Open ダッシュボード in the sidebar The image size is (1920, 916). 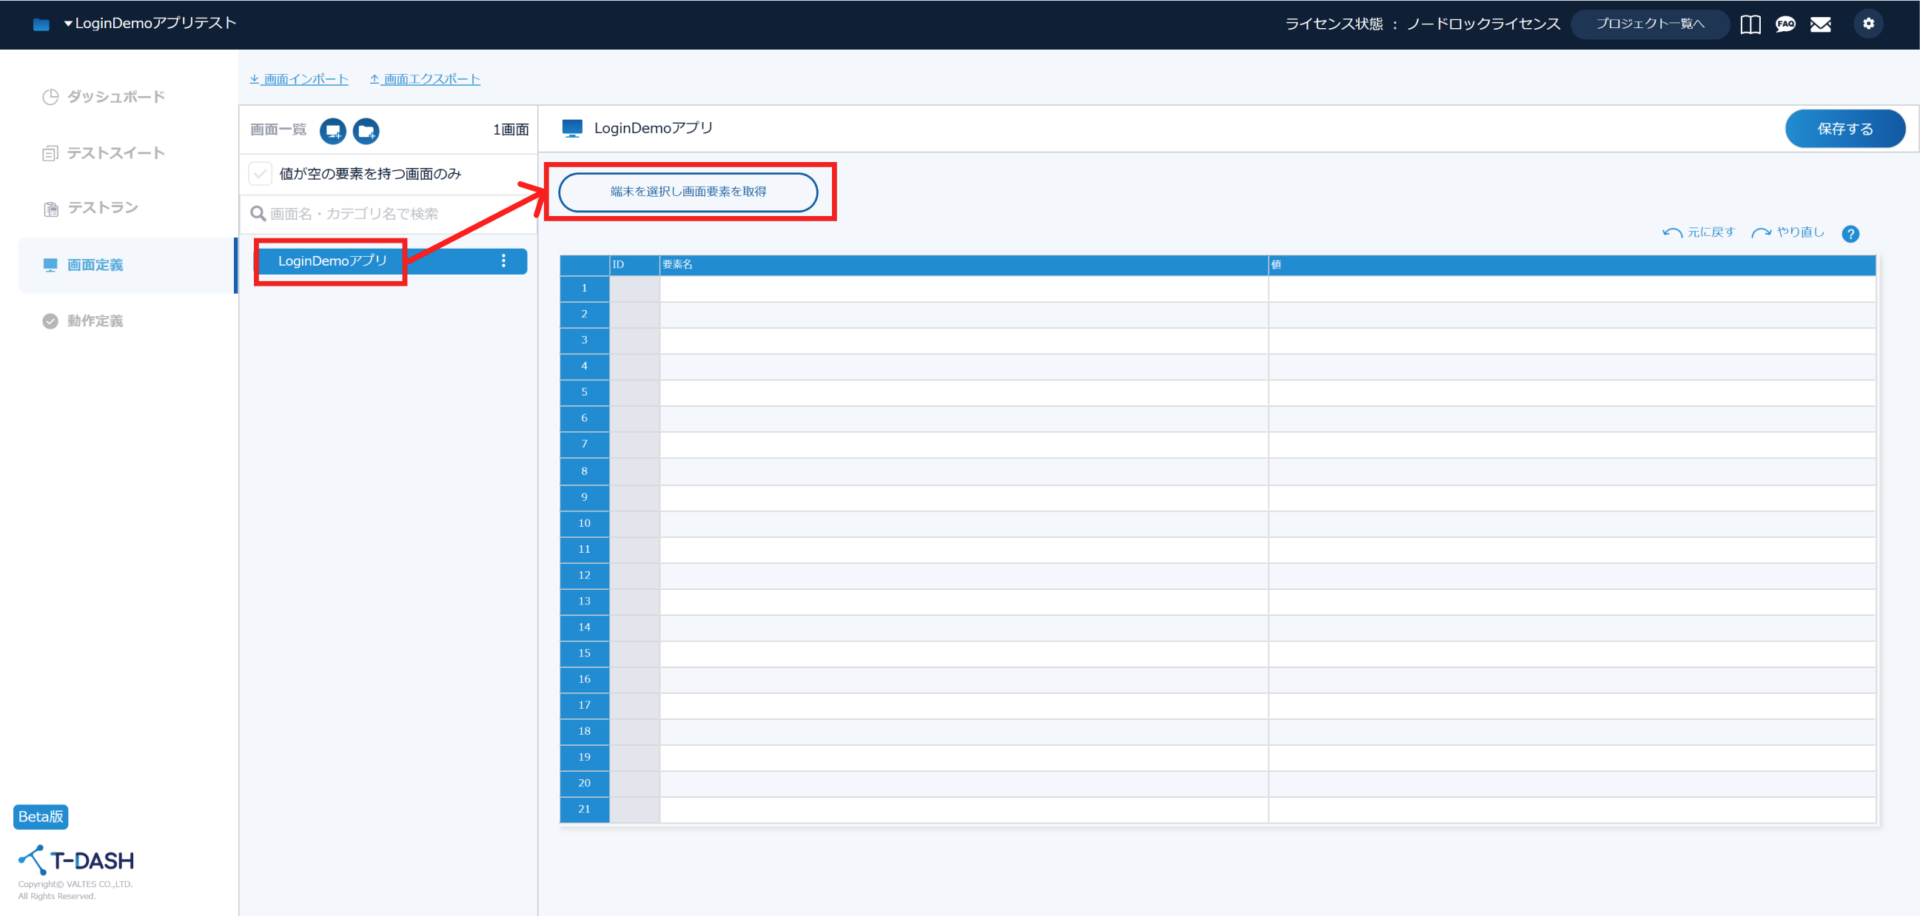point(115,97)
